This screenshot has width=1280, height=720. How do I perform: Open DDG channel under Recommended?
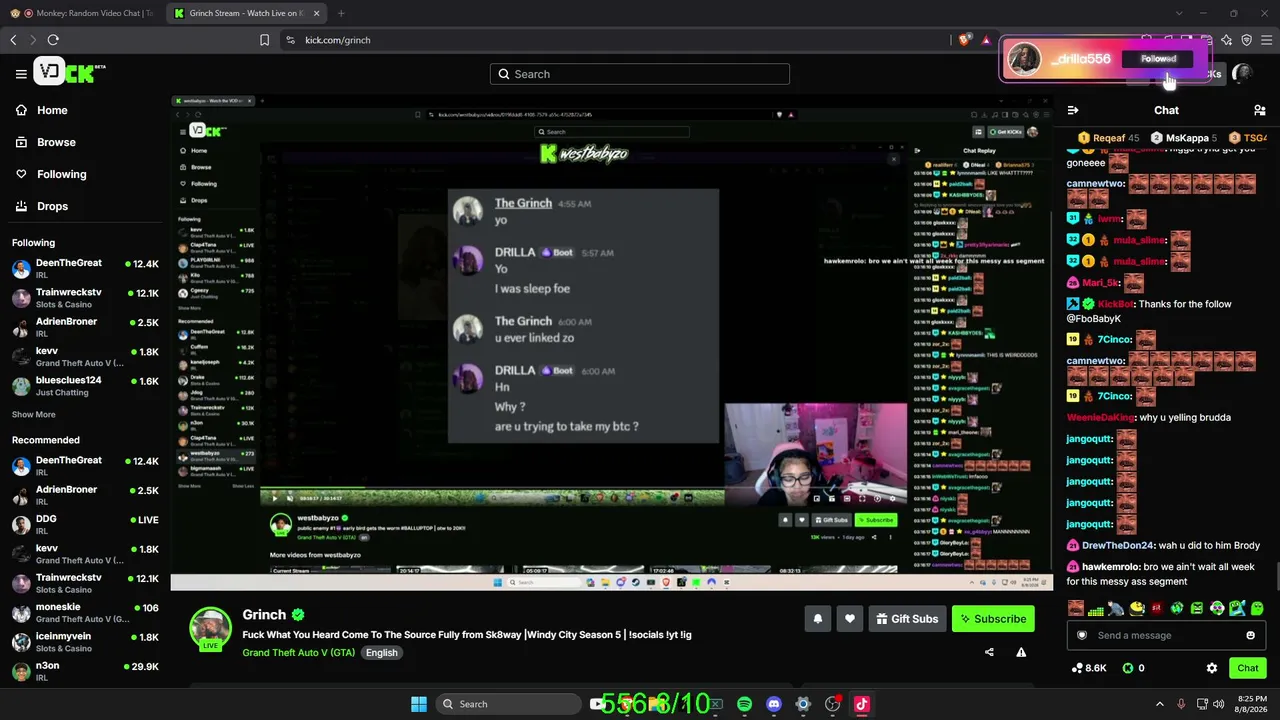coord(85,524)
